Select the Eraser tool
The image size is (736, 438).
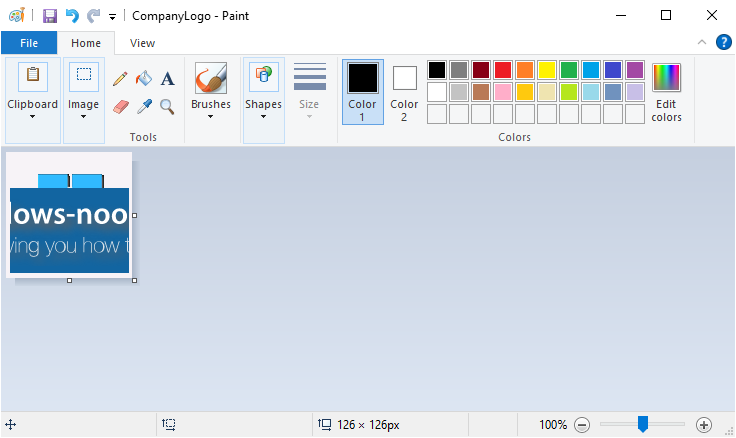(x=120, y=105)
